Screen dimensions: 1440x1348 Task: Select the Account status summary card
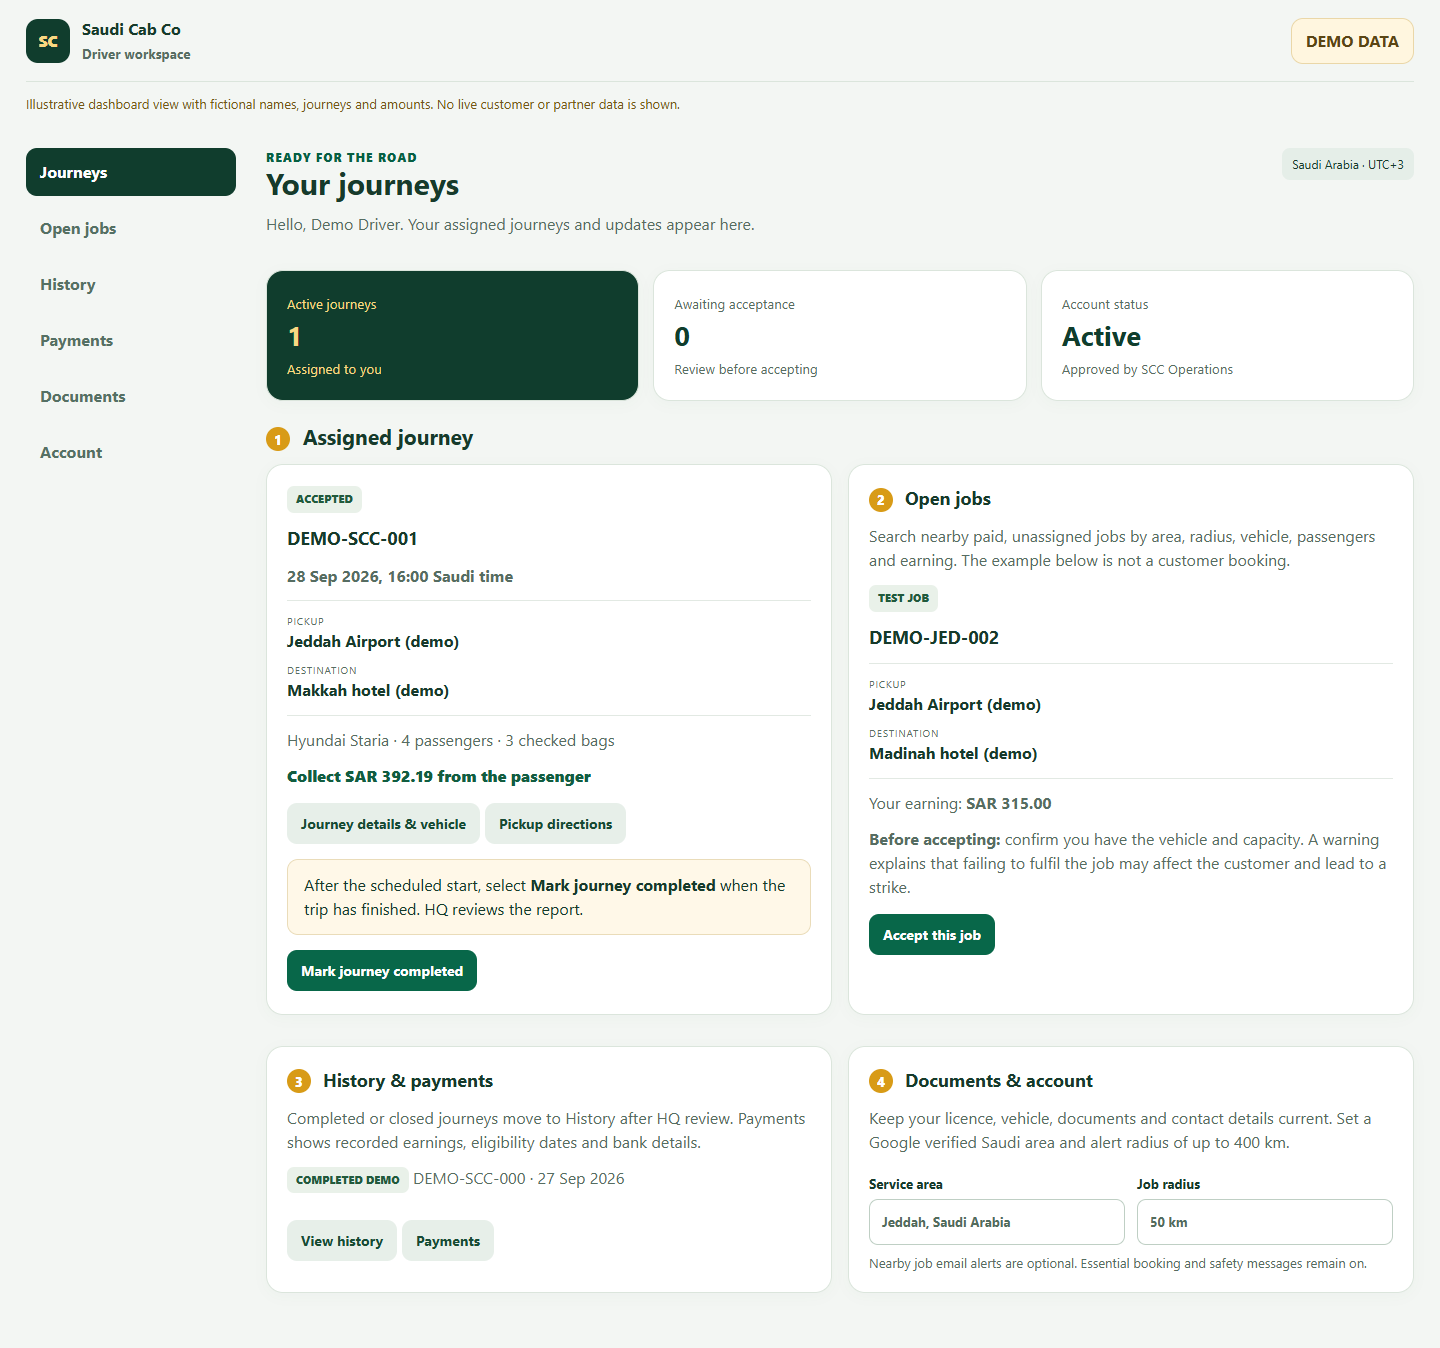1227,335
